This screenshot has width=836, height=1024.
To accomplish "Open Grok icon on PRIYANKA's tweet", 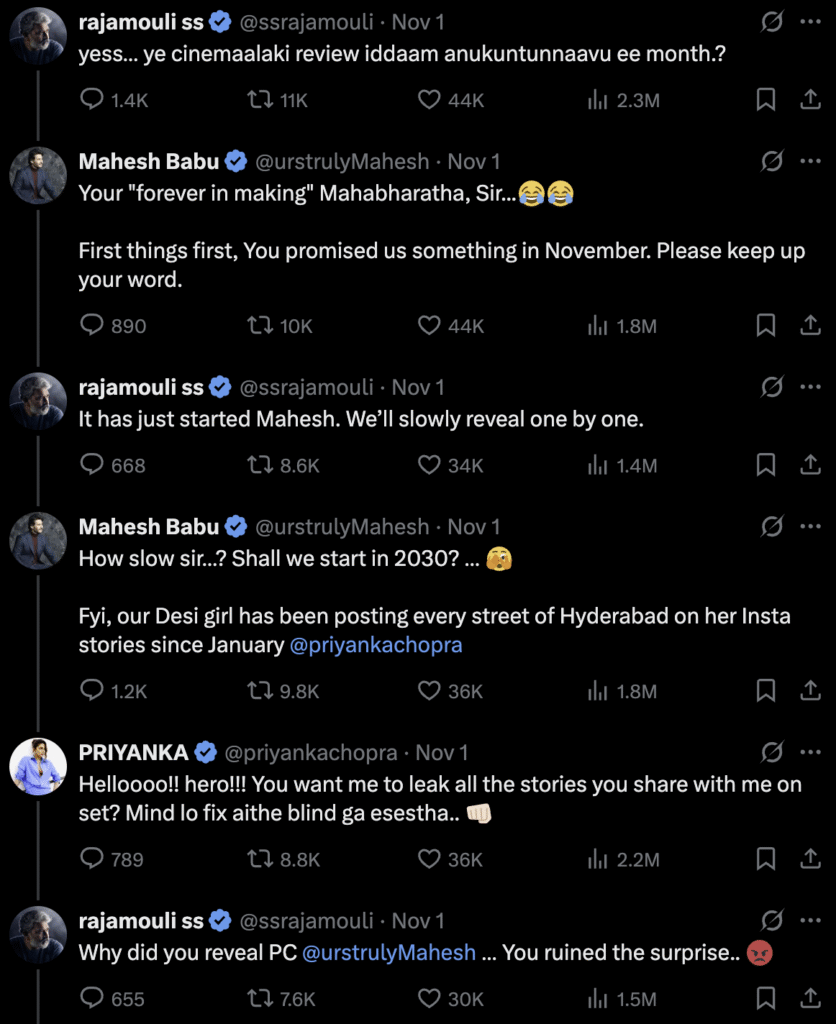I will point(771,752).
